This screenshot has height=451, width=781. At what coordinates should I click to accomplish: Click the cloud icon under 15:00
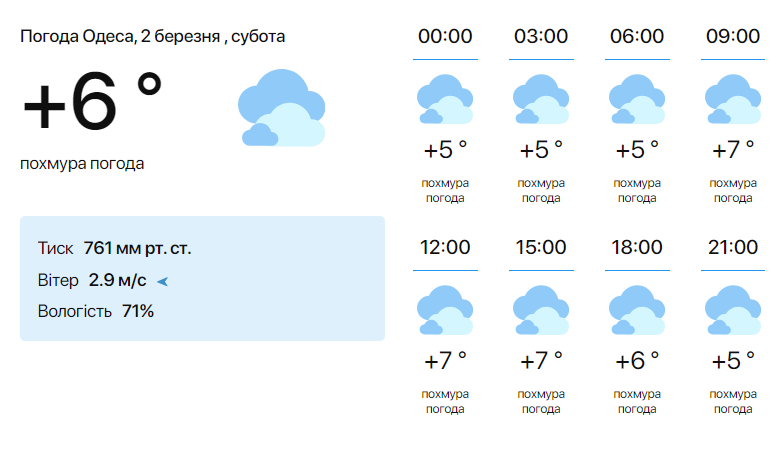541,310
